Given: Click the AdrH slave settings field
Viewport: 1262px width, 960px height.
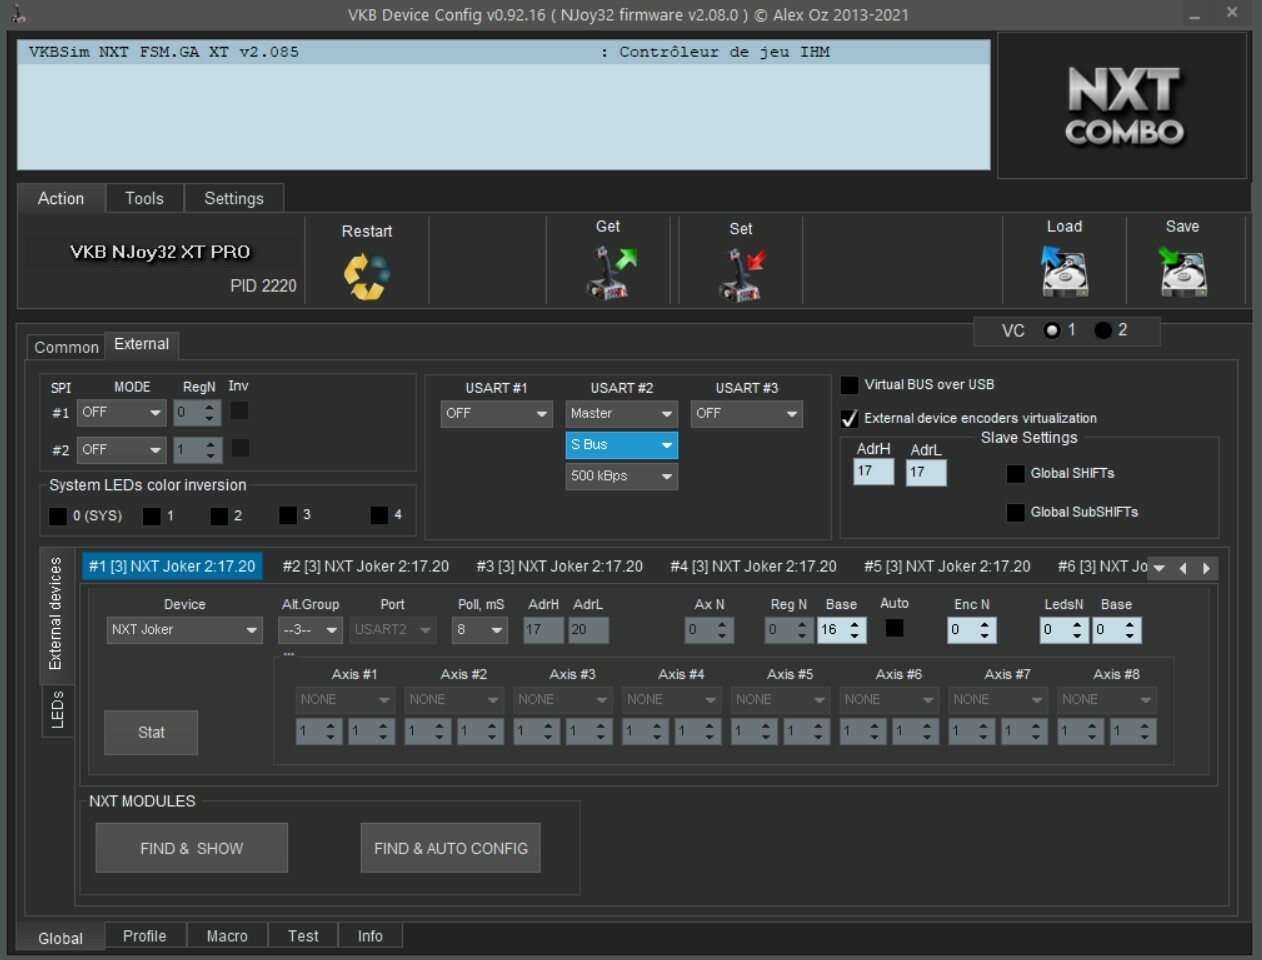Looking at the screenshot, I should (873, 472).
